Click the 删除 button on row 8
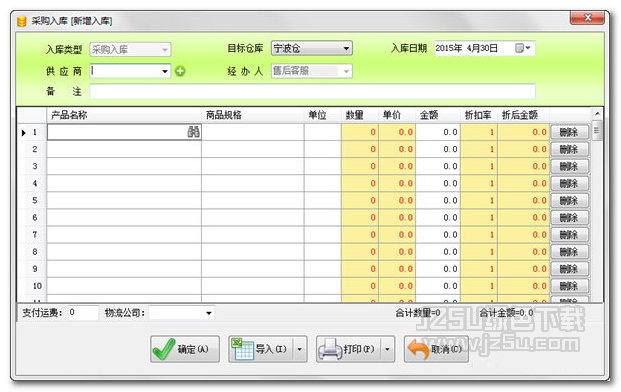Viewport: 621px width, 392px height. [569, 251]
